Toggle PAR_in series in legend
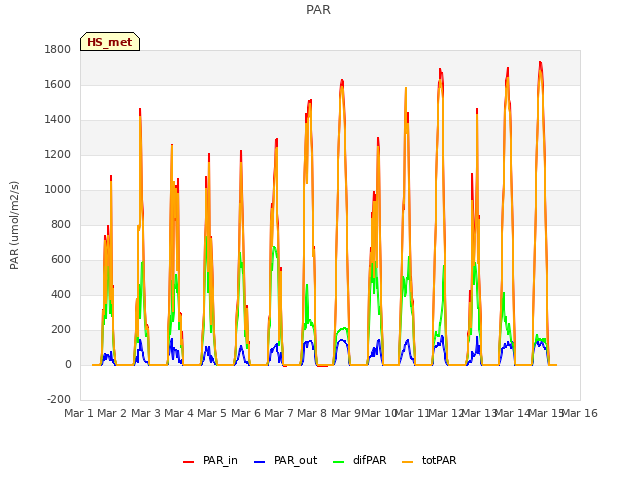The width and height of the screenshot is (640, 480). 210,460
